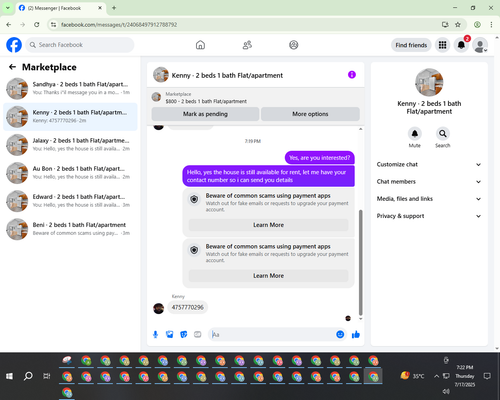Image resolution: width=500 pixels, height=400 pixels.
Task: Open Windows notification center
Action: tap(487, 376)
